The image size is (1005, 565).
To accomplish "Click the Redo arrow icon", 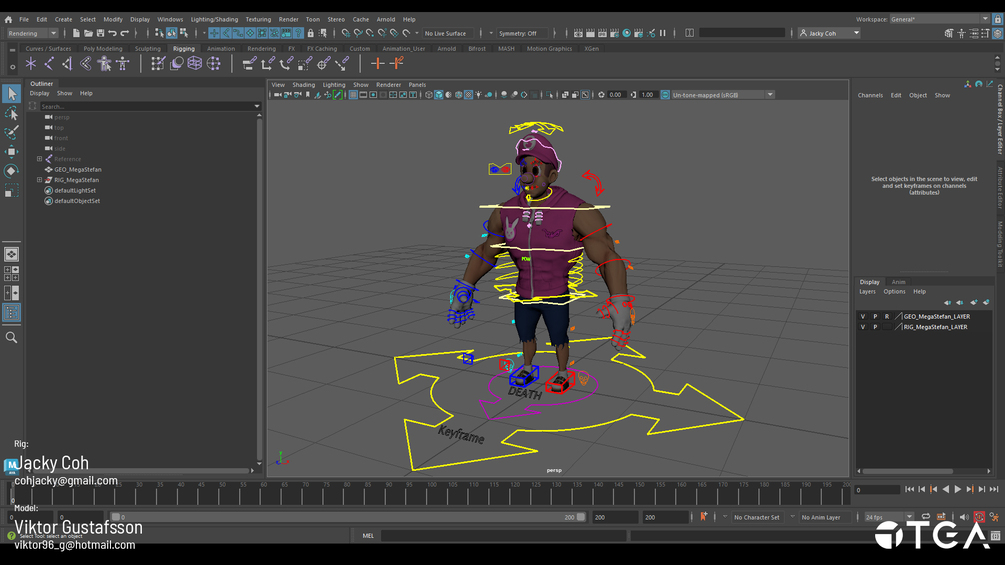I will pos(125,33).
